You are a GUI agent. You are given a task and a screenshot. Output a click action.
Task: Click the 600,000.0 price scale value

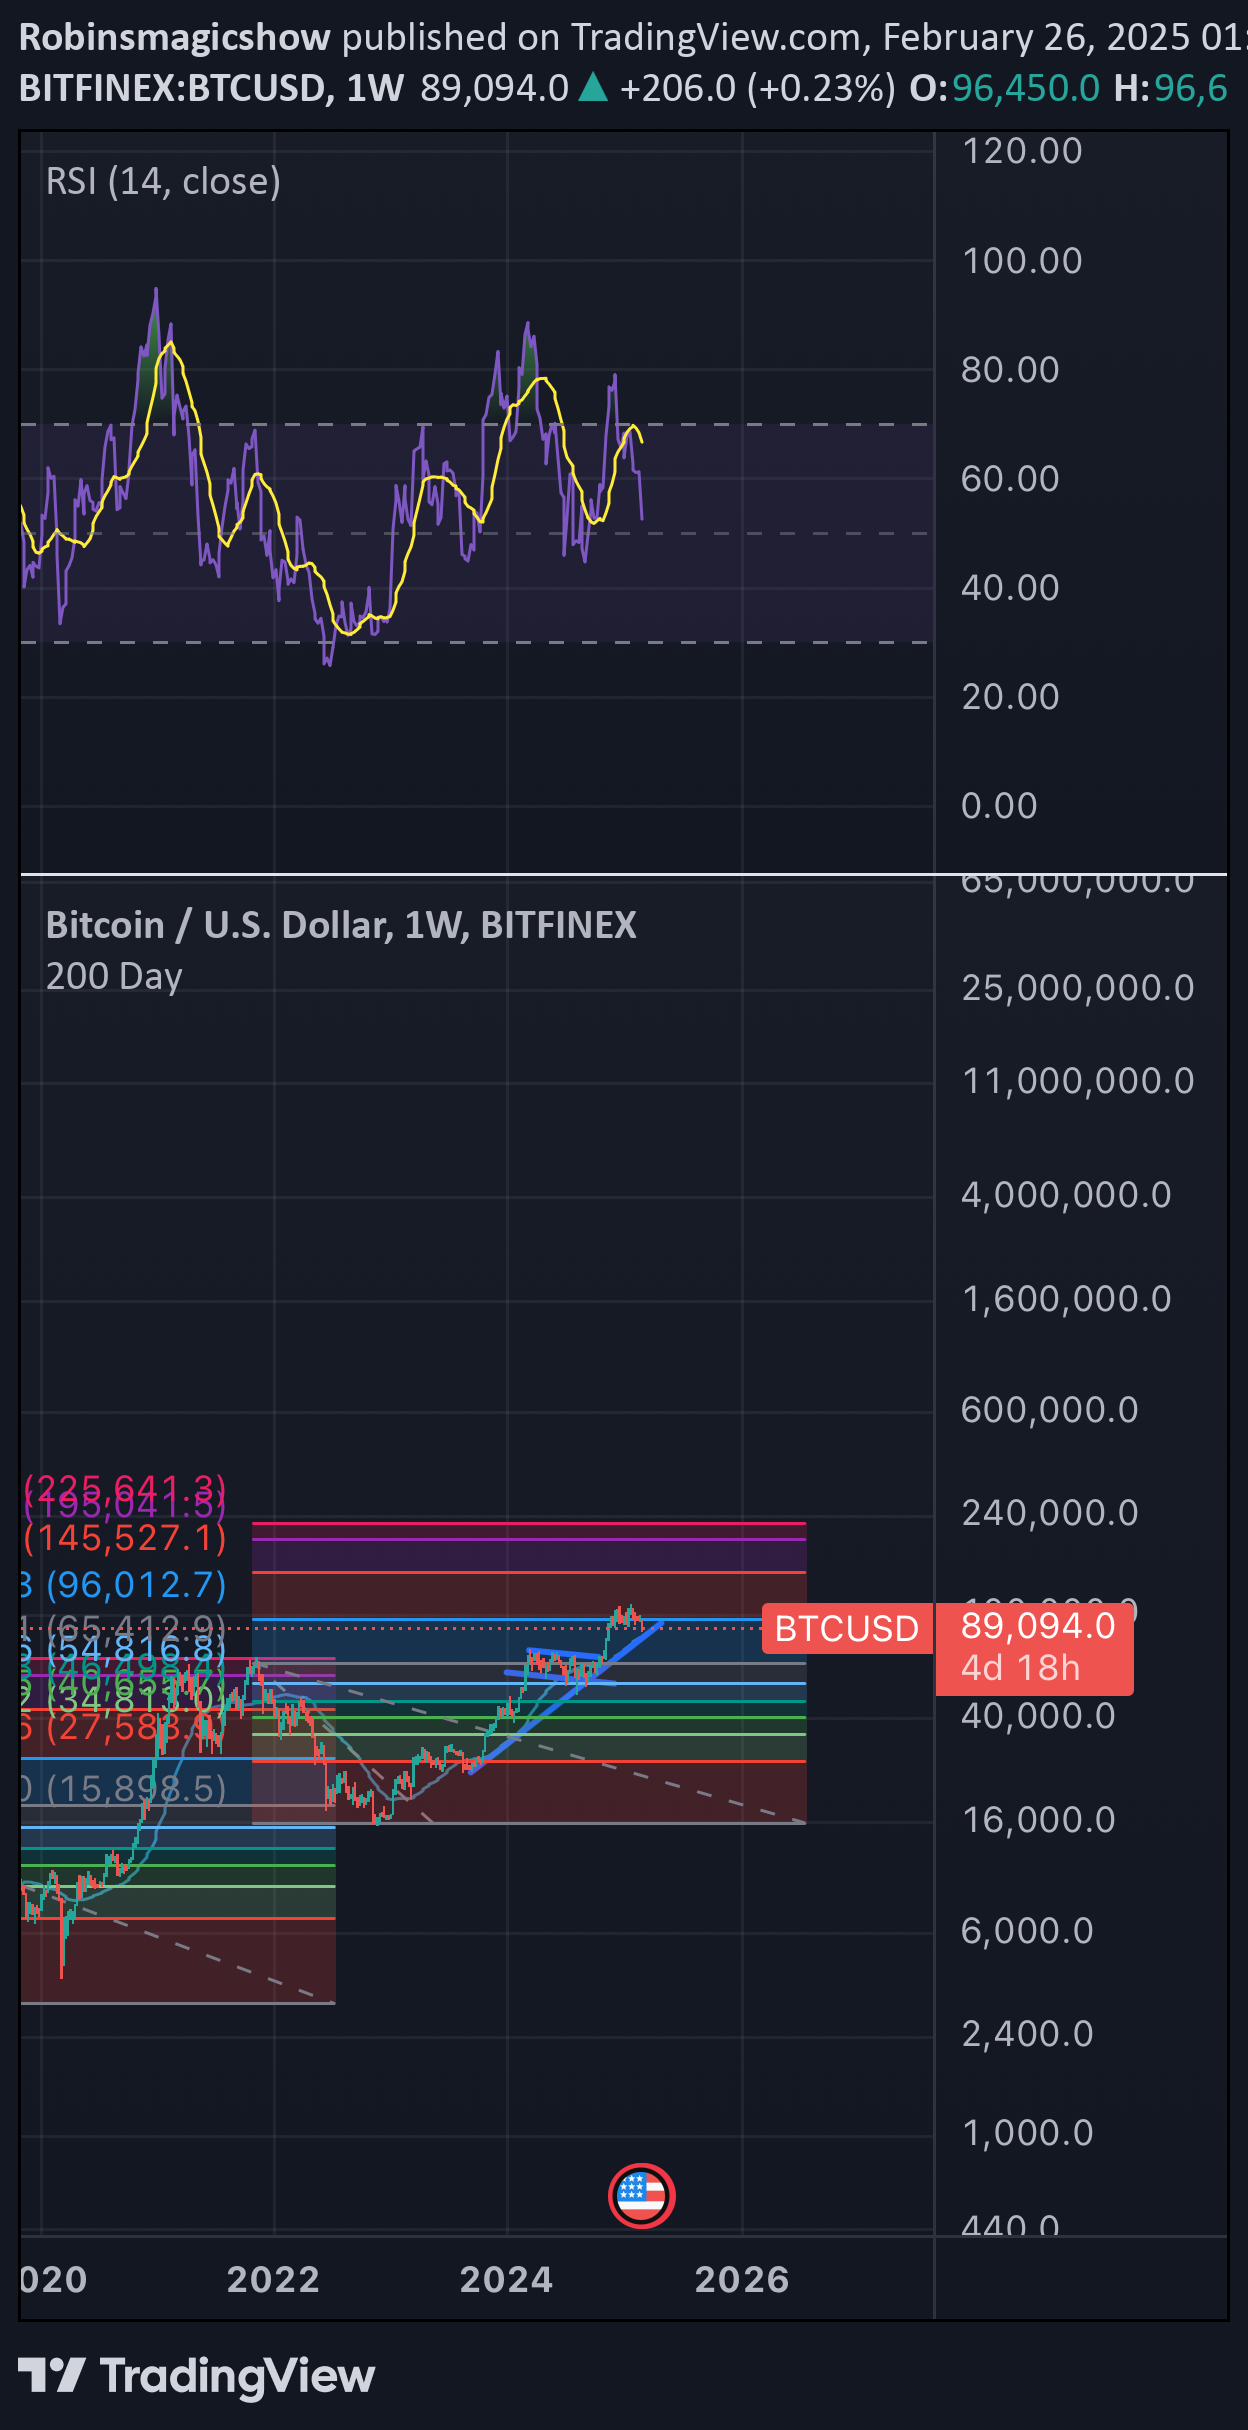tap(1049, 1410)
